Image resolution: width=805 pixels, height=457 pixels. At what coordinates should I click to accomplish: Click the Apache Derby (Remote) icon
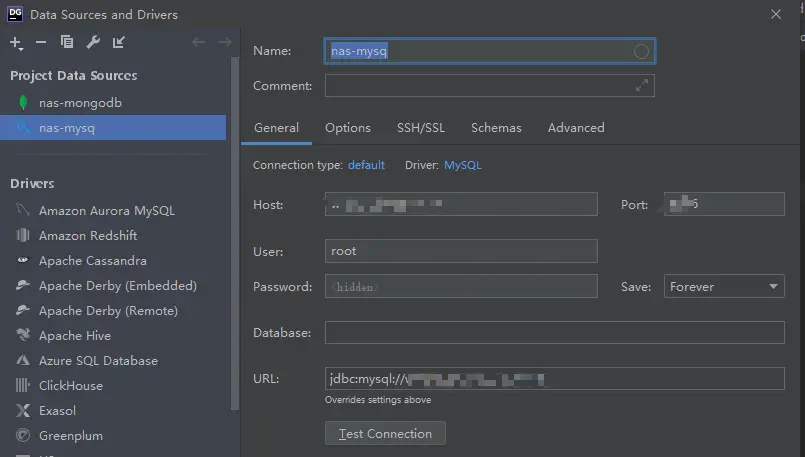tap(23, 310)
